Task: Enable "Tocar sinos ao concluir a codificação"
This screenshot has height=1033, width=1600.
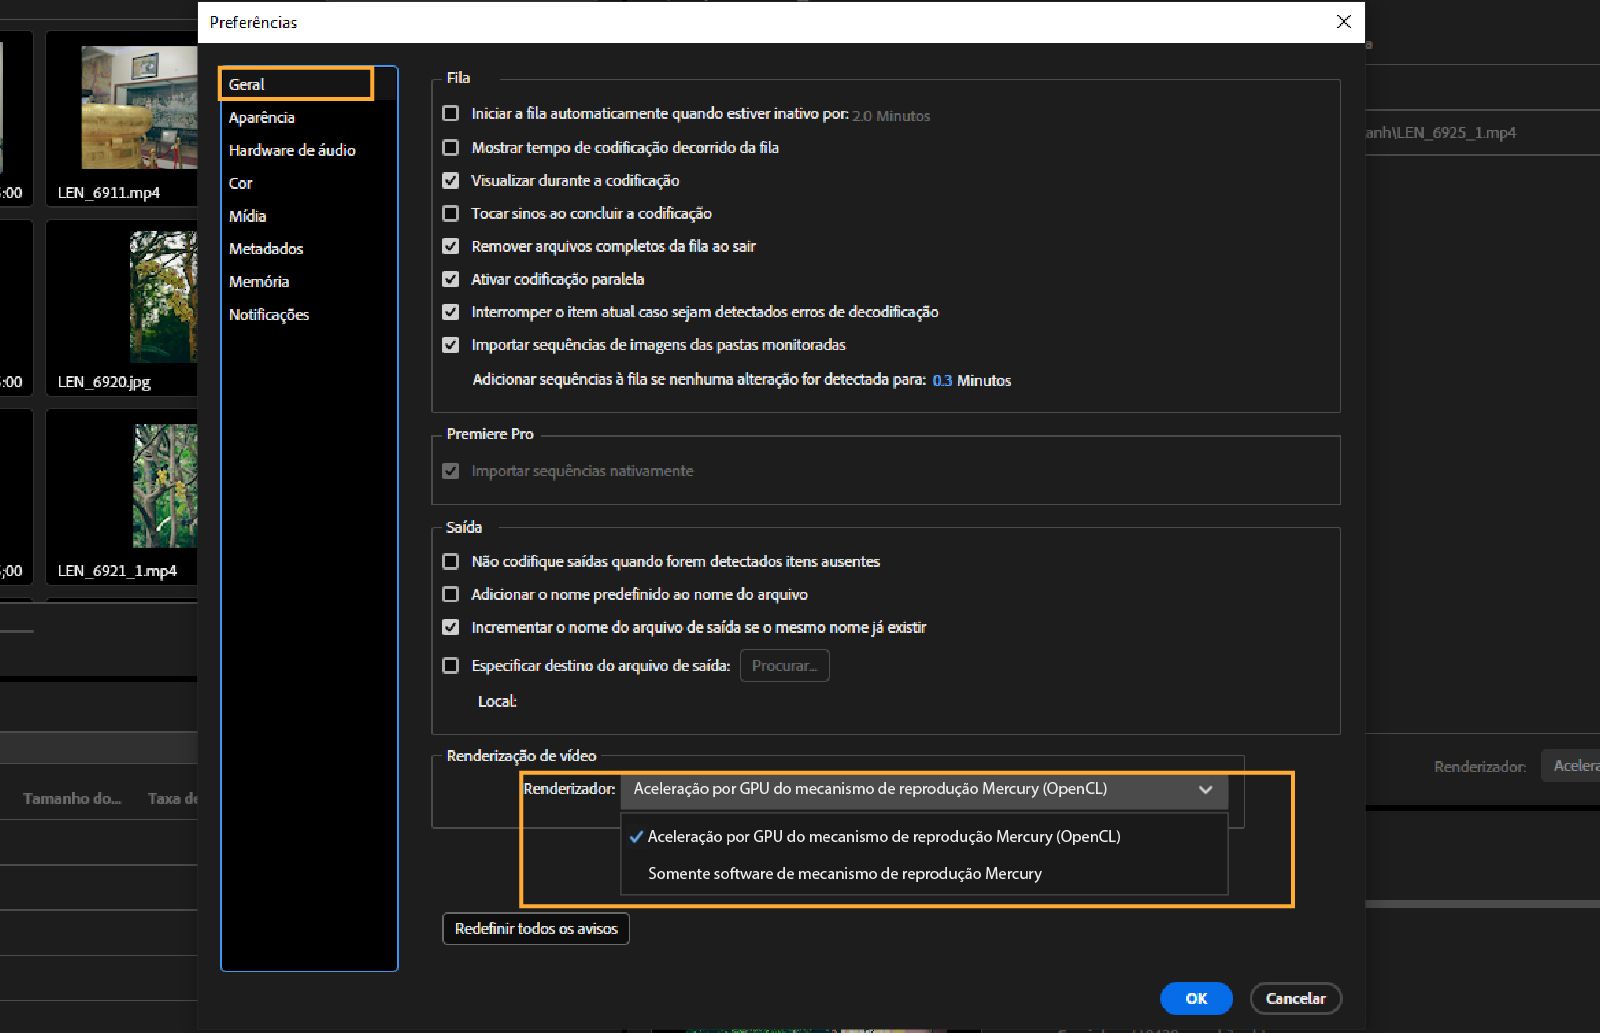Action: (451, 213)
